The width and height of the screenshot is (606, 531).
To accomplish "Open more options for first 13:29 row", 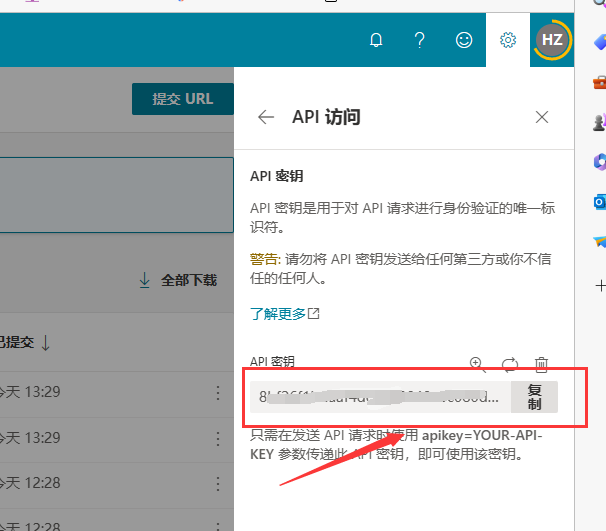I will 218,393.
